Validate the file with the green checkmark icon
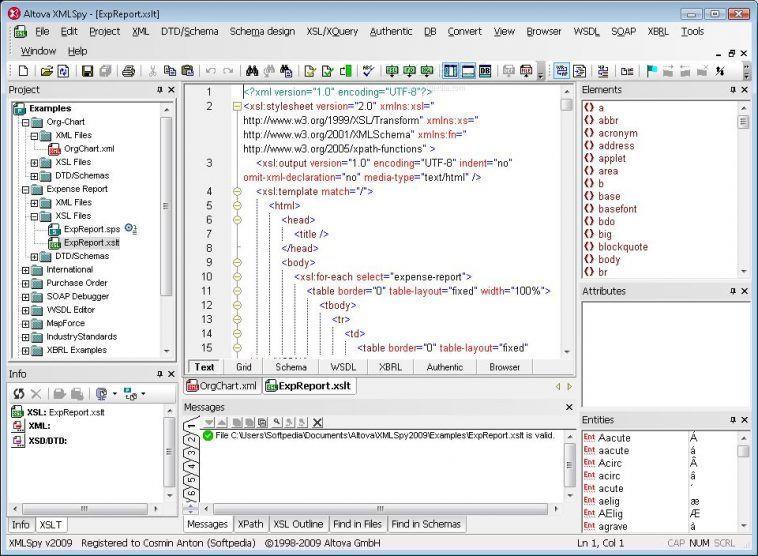758x556 pixels. click(x=328, y=72)
